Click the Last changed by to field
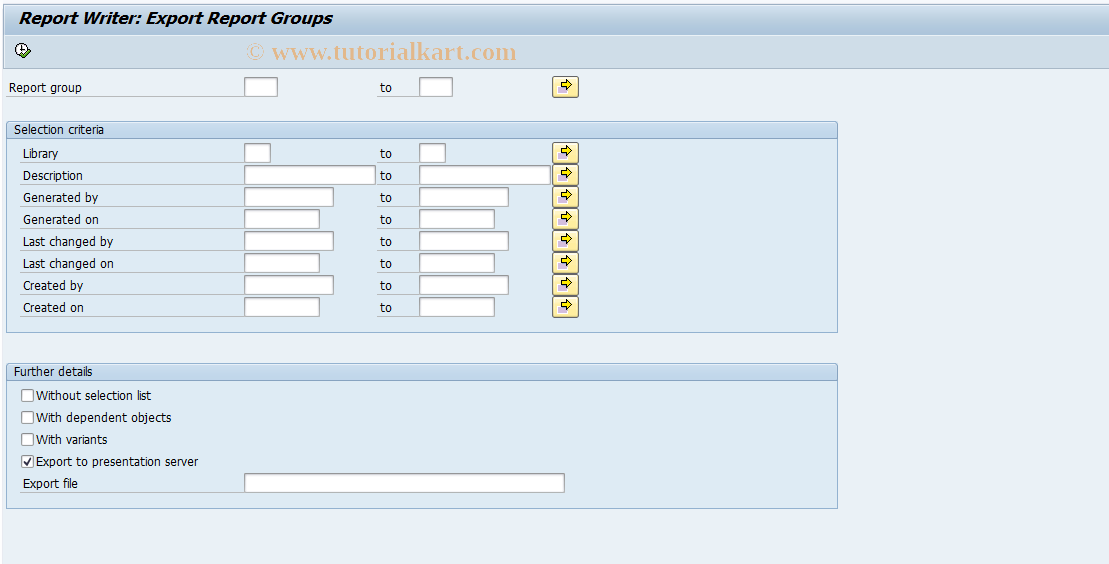The image size is (1109, 564). pyautogui.click(x=464, y=241)
